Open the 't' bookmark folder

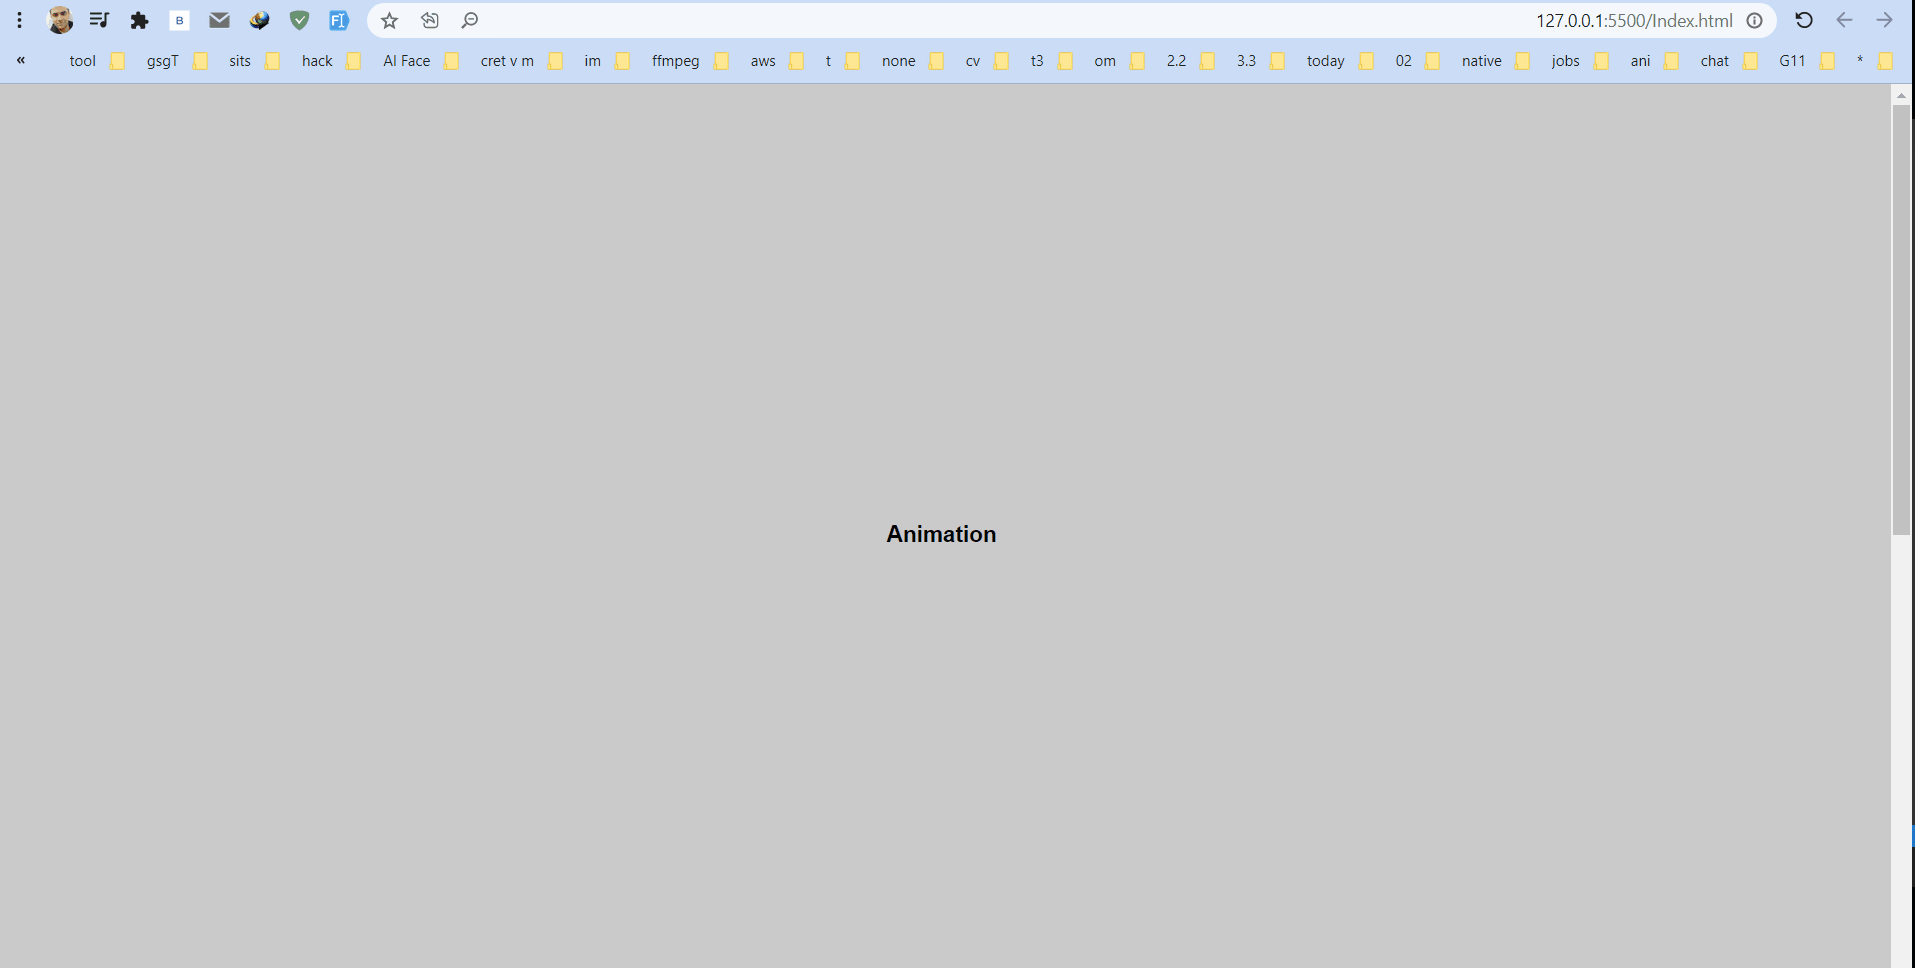[842, 61]
